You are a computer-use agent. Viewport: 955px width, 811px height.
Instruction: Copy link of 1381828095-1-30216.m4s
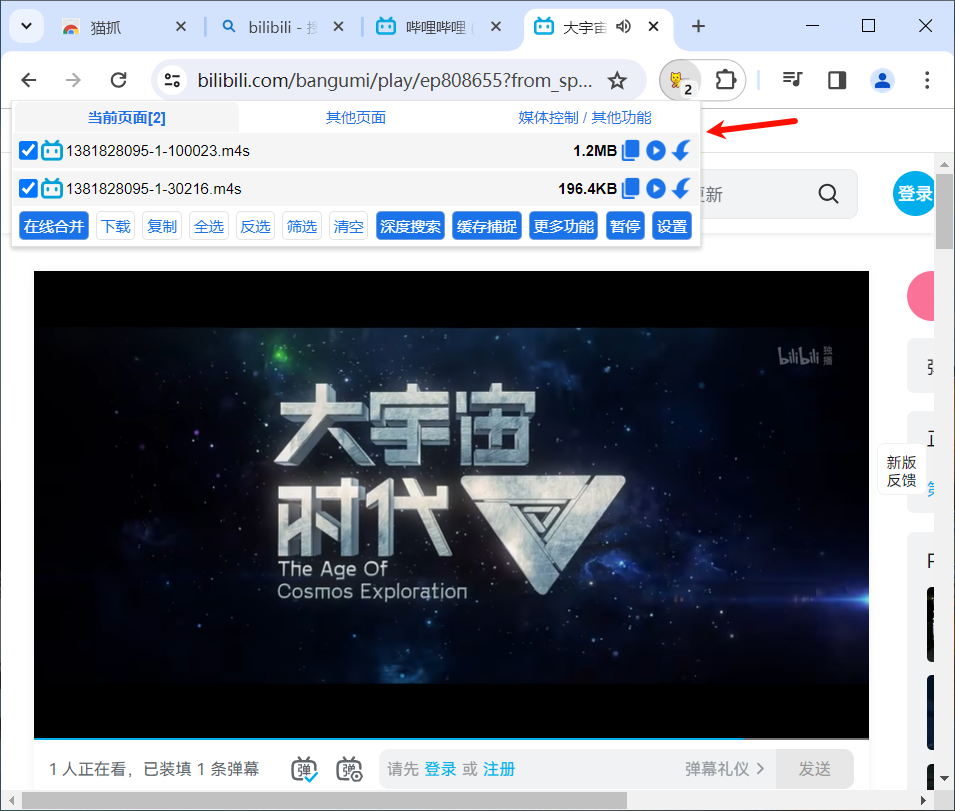pos(630,189)
